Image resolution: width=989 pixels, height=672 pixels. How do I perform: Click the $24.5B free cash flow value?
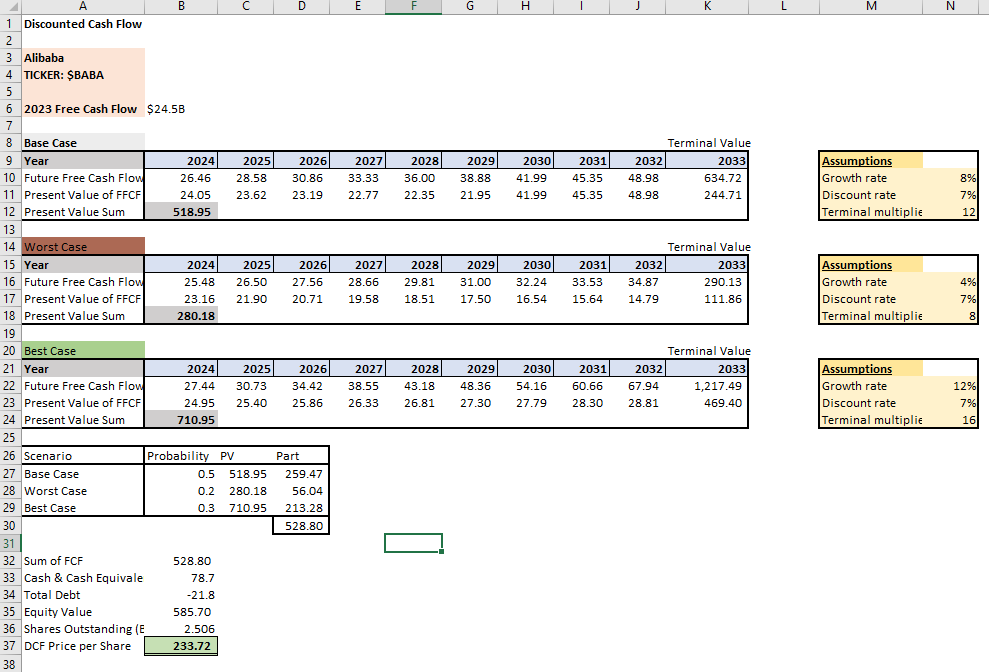(166, 109)
